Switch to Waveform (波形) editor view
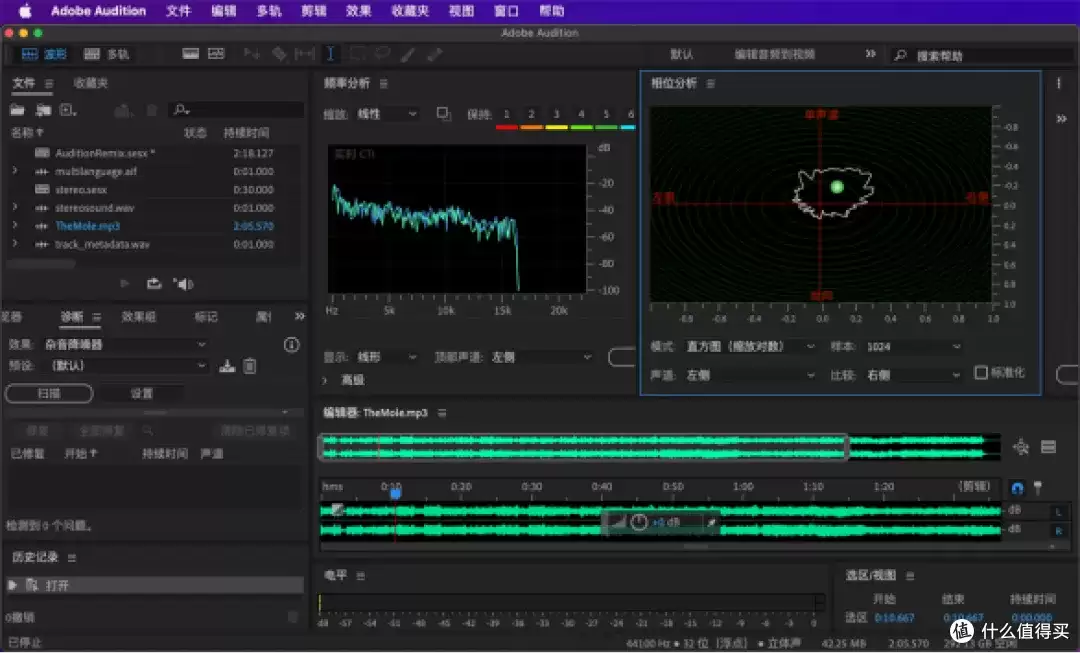The width and height of the screenshot is (1080, 654). (x=44, y=54)
